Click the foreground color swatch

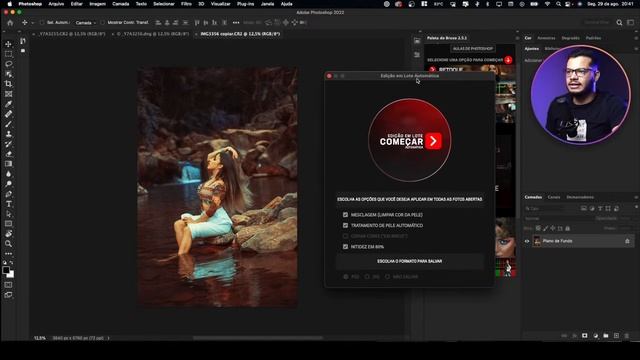click(x=6, y=270)
